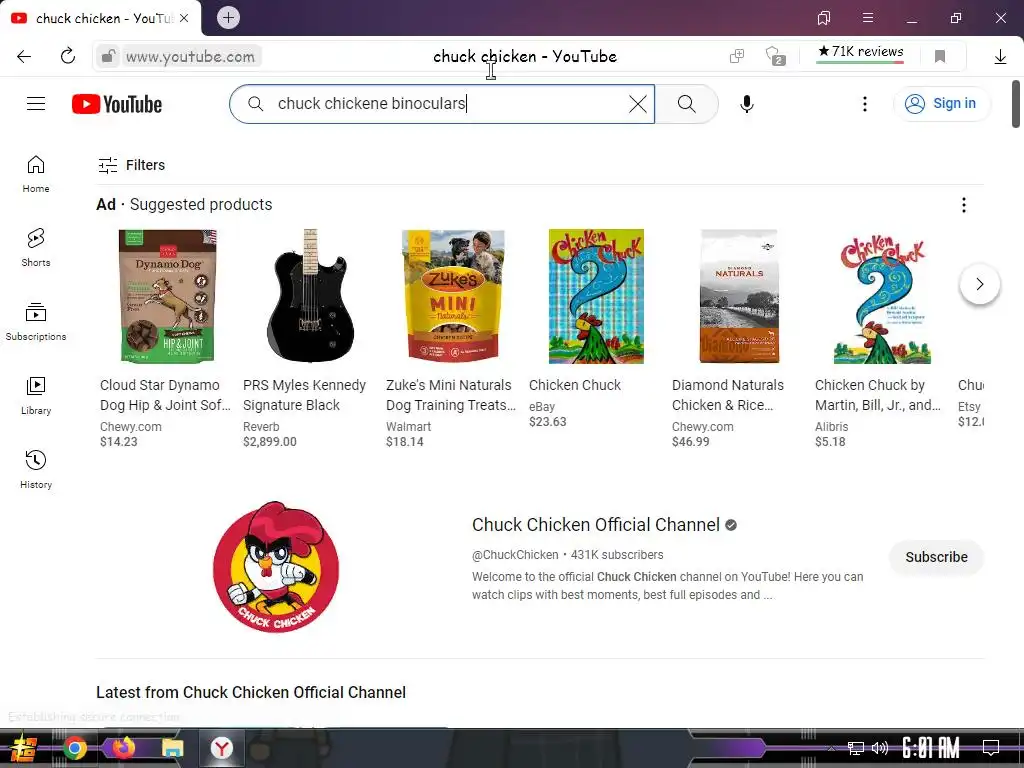The height and width of the screenshot is (768, 1024).
Task: Open the notification center
Action: (x=991, y=748)
